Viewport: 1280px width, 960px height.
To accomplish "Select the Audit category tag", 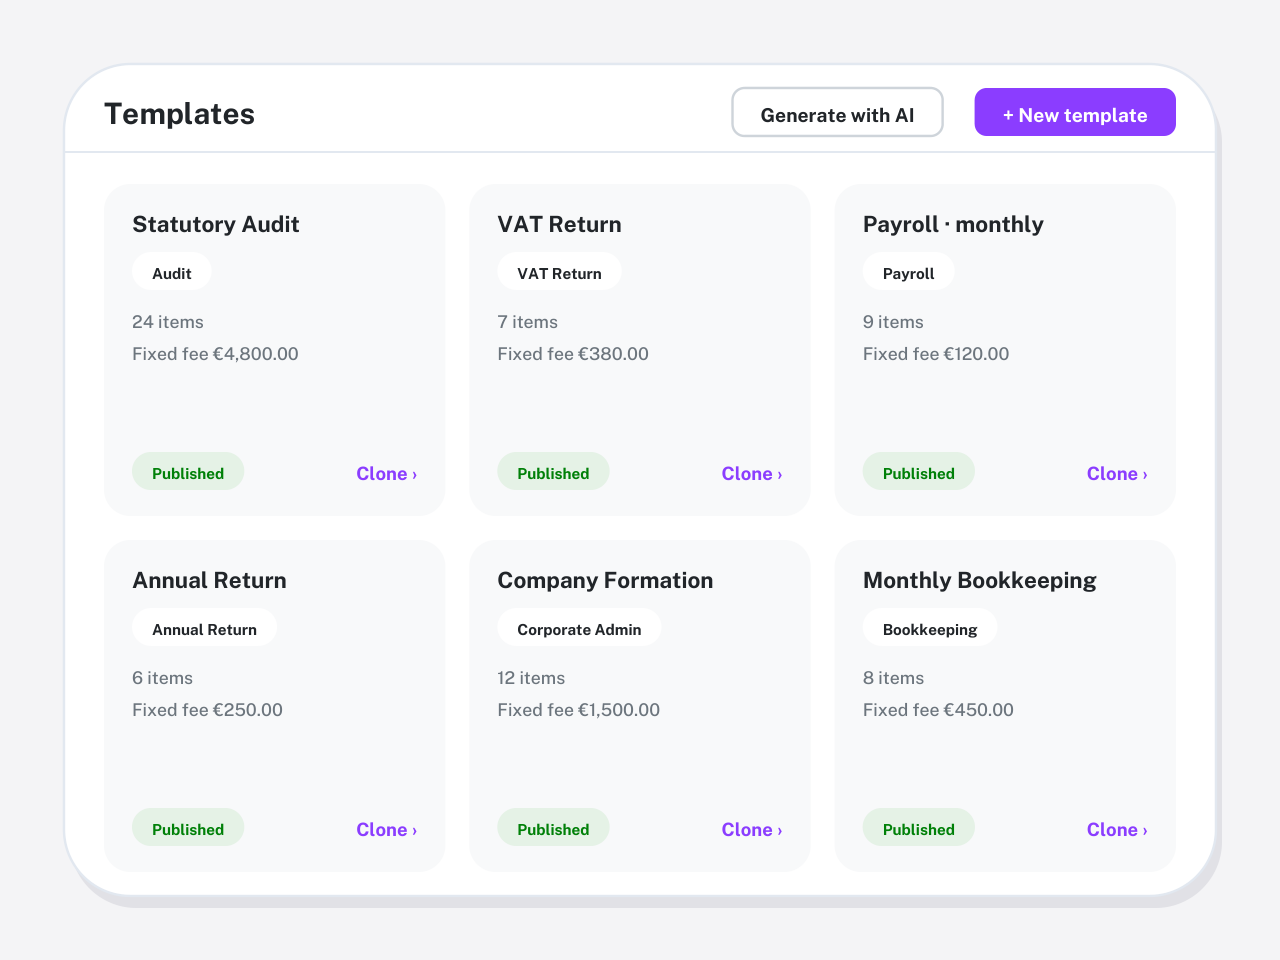I will [x=172, y=272].
